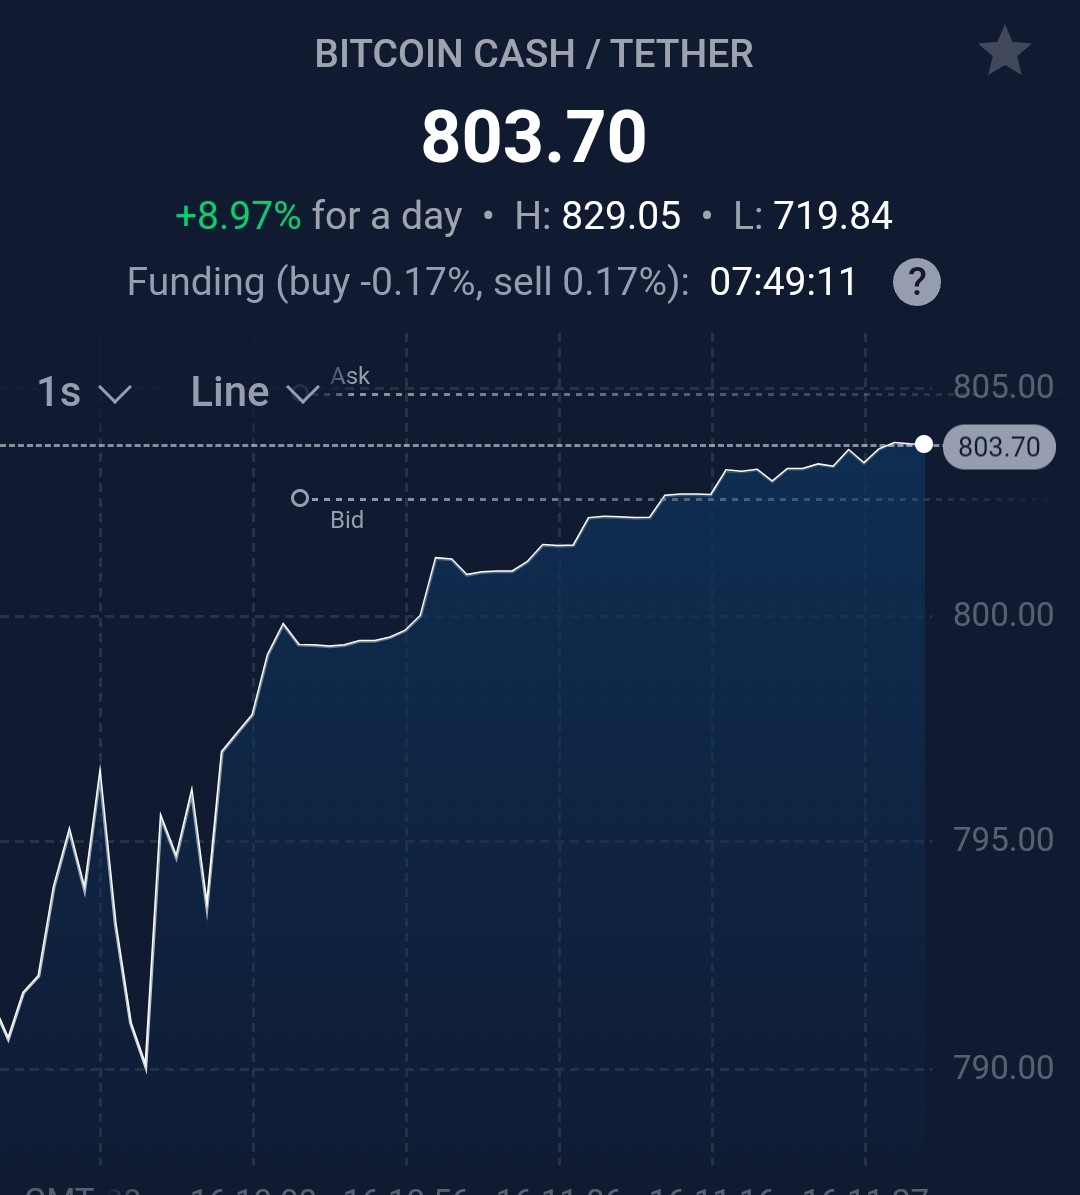The height and width of the screenshot is (1195, 1080).
Task: Expand the Line chart type dropdown
Action: pos(255,392)
